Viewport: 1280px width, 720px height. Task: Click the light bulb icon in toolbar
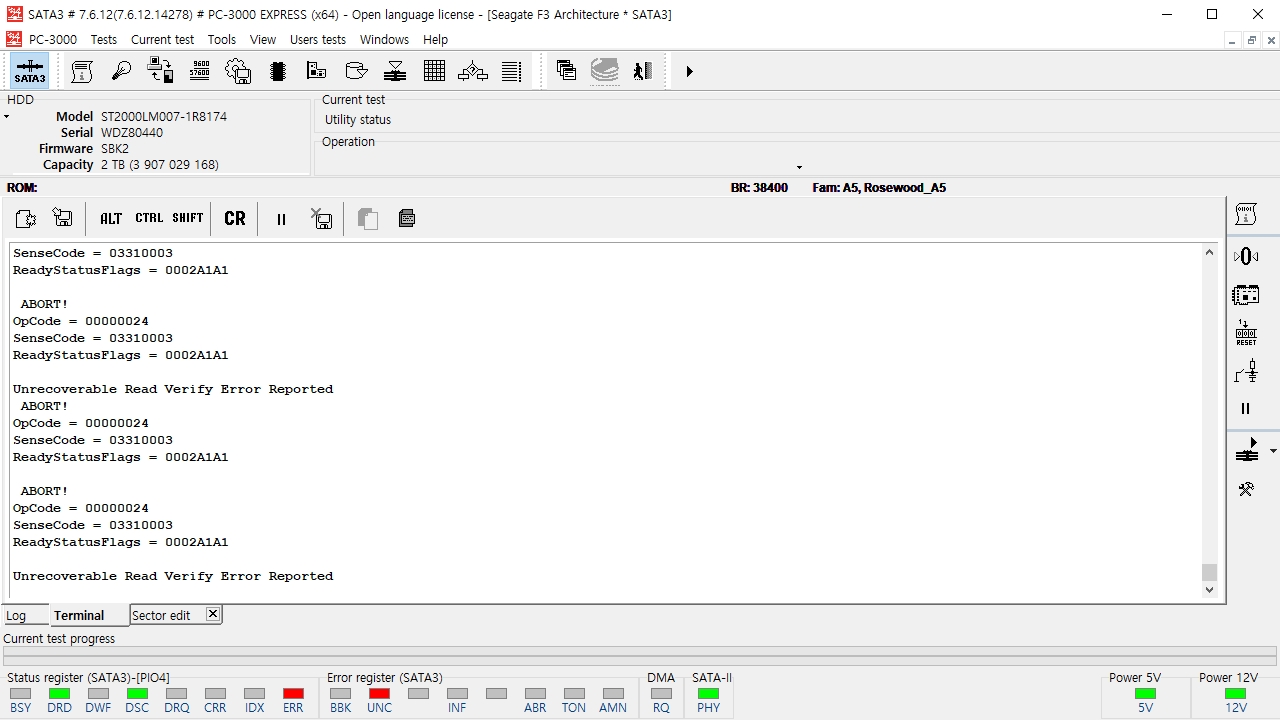pyautogui.click(x=121, y=71)
